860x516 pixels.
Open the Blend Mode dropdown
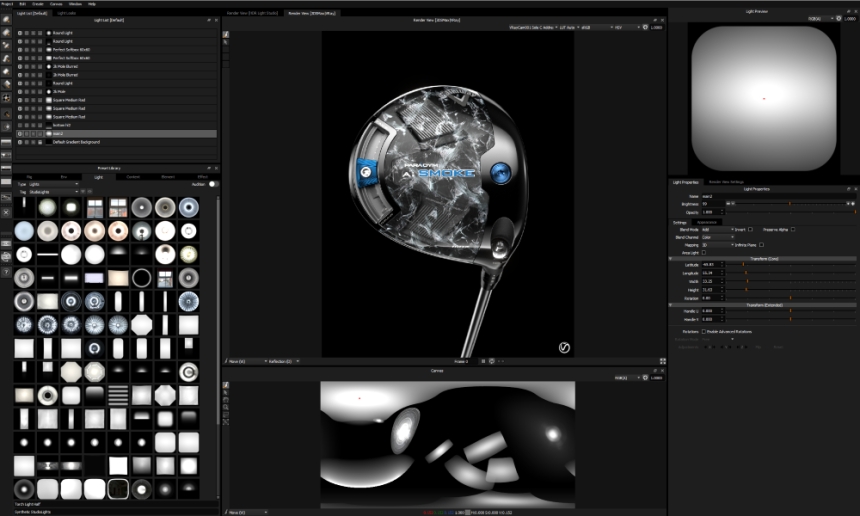click(717, 229)
